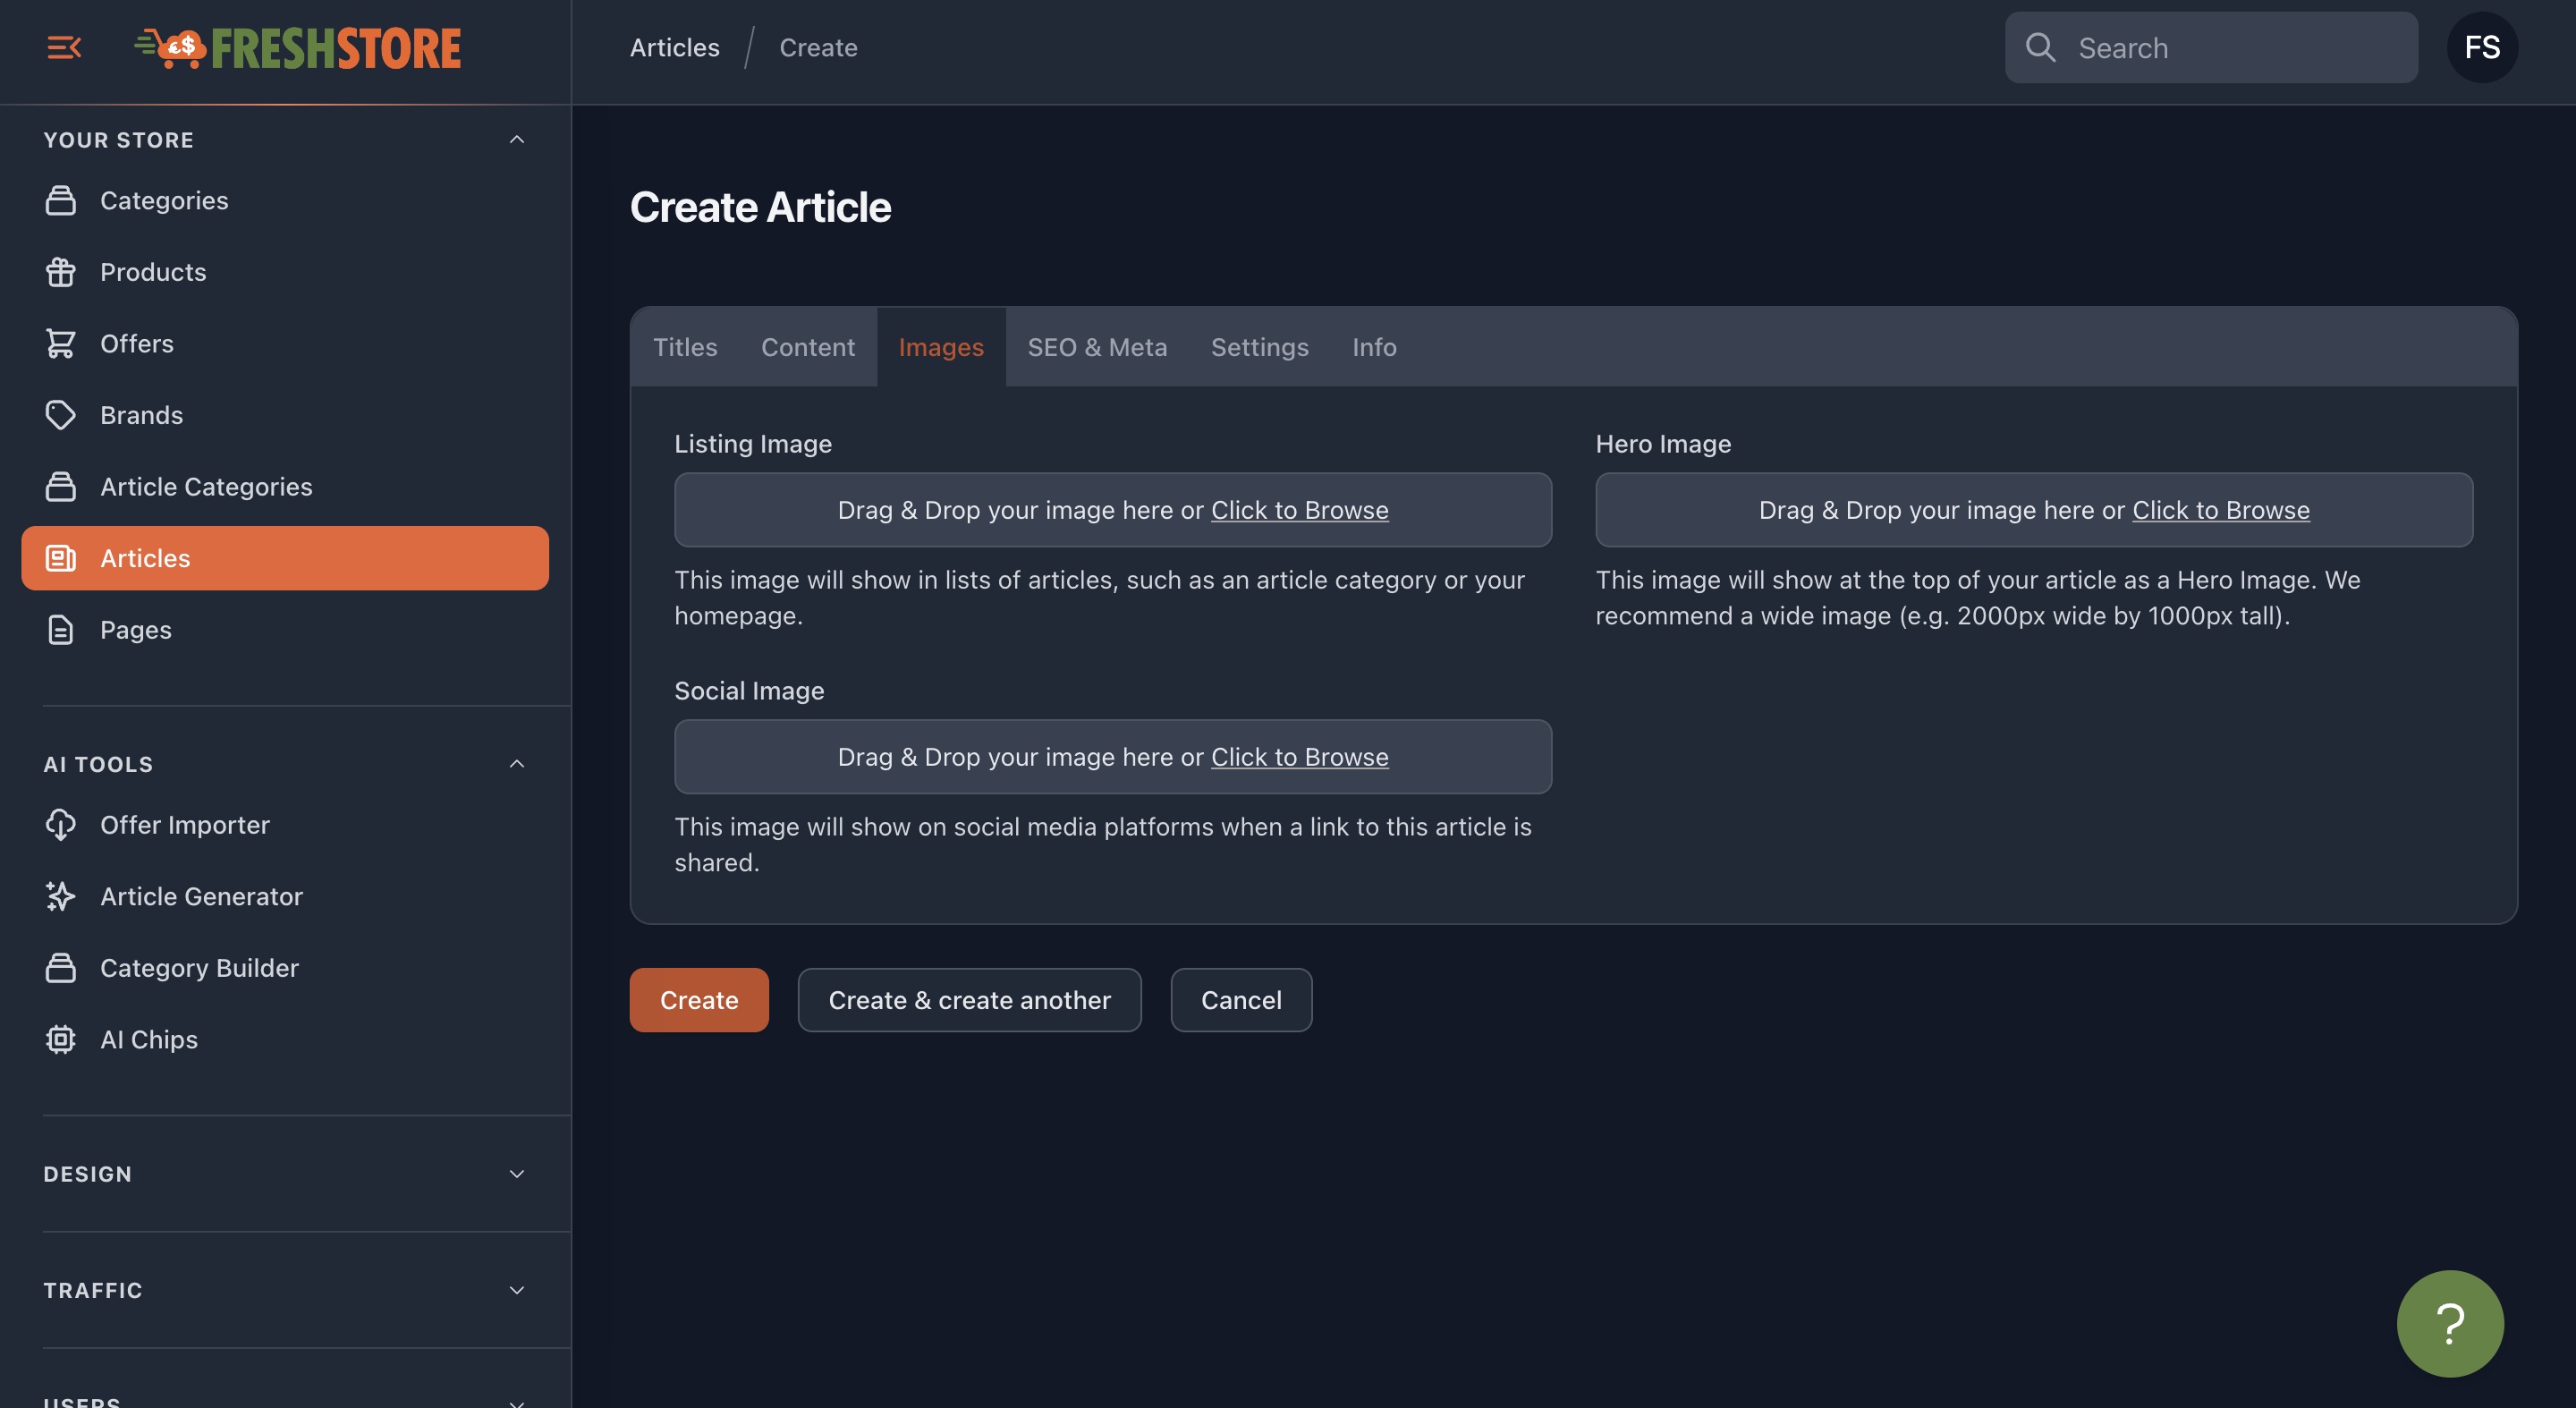Select the Images tab

coord(941,347)
